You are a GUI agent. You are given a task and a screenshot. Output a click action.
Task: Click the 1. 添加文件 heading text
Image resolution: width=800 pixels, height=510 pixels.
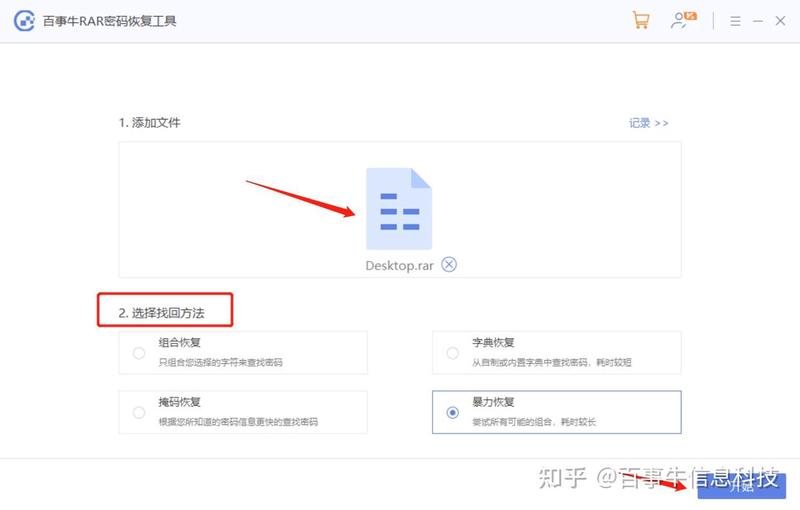[149, 123]
